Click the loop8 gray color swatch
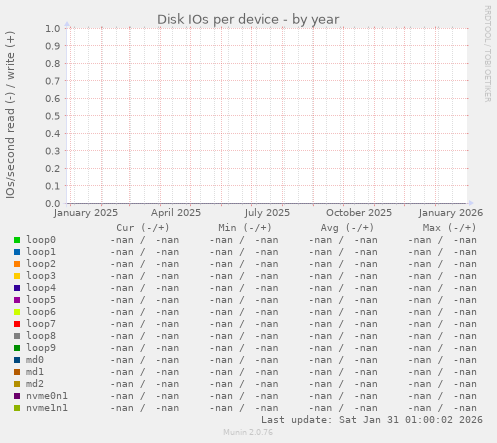 (17, 336)
